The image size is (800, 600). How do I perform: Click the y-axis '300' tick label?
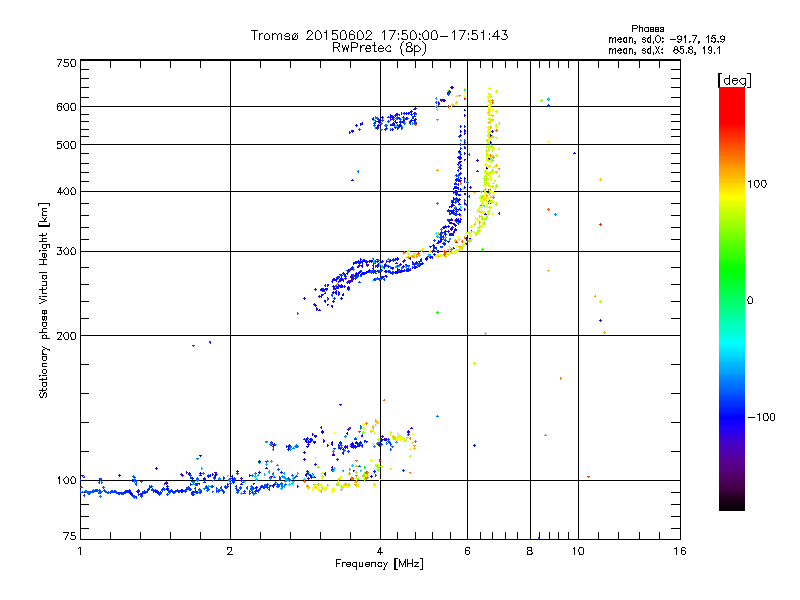click(x=66, y=252)
